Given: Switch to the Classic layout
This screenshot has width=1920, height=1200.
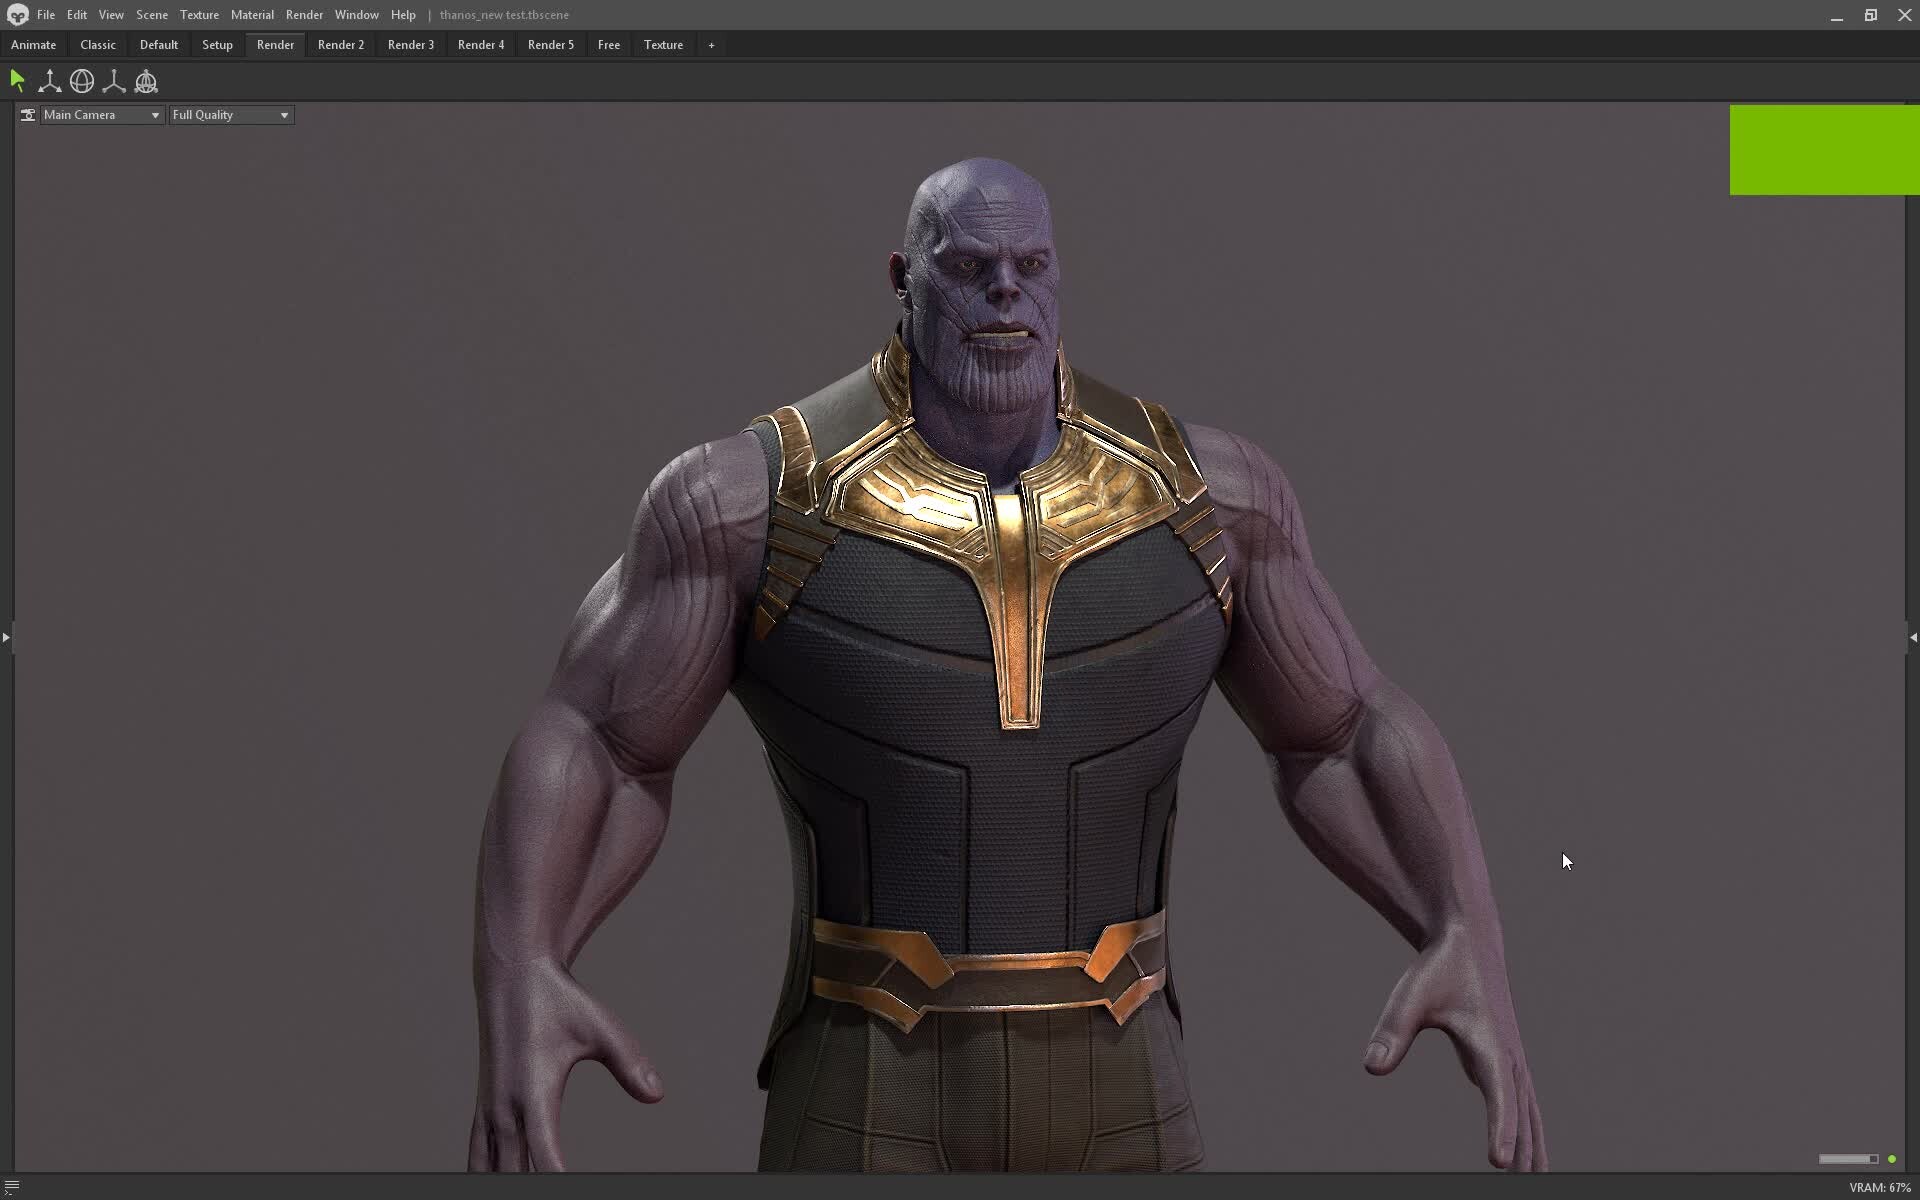Looking at the screenshot, I should (97, 44).
